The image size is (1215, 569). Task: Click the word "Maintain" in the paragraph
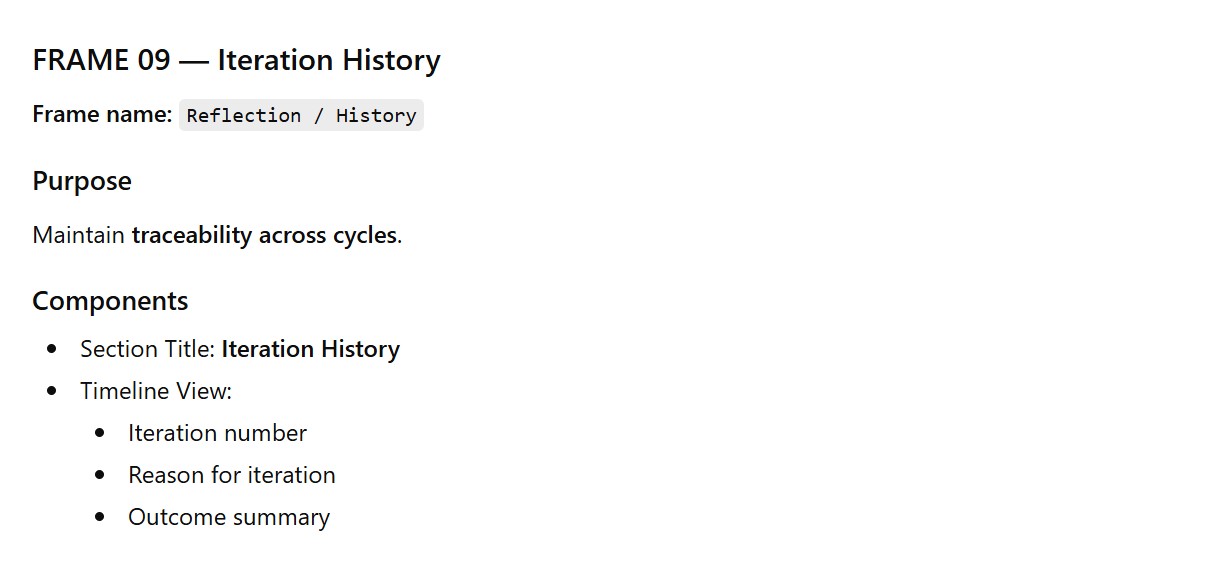tap(78, 236)
